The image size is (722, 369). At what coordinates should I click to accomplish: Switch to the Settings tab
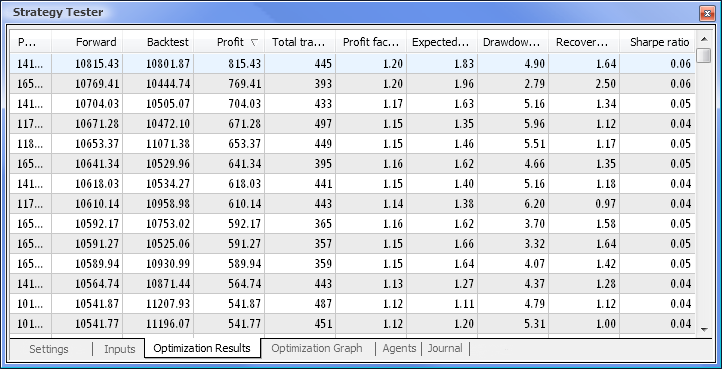point(49,349)
